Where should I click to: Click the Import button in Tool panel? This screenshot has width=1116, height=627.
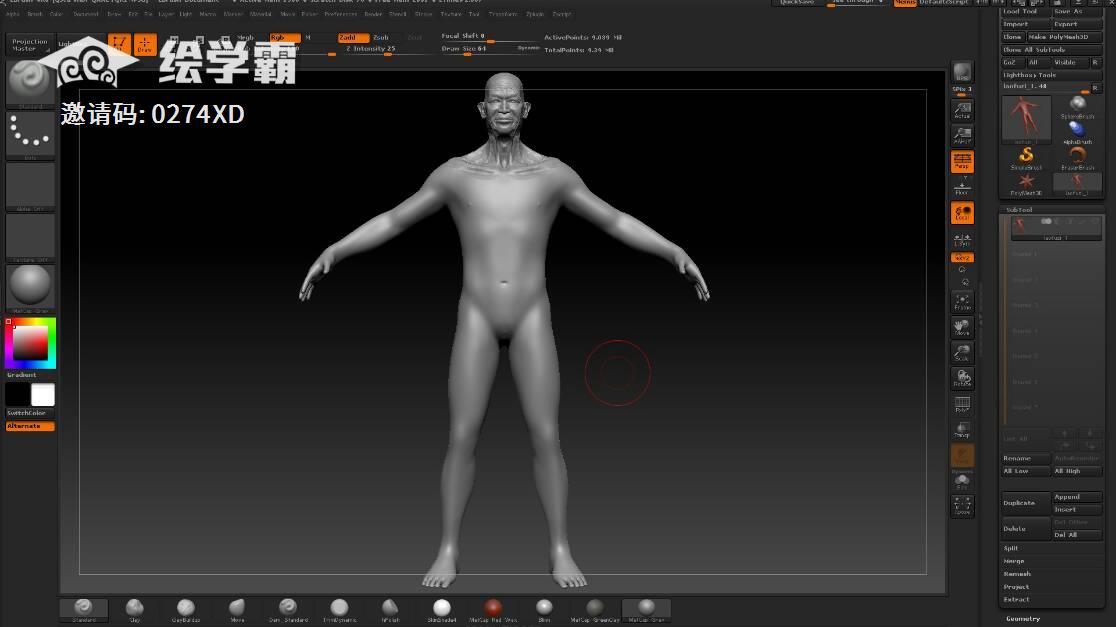tap(1026, 24)
